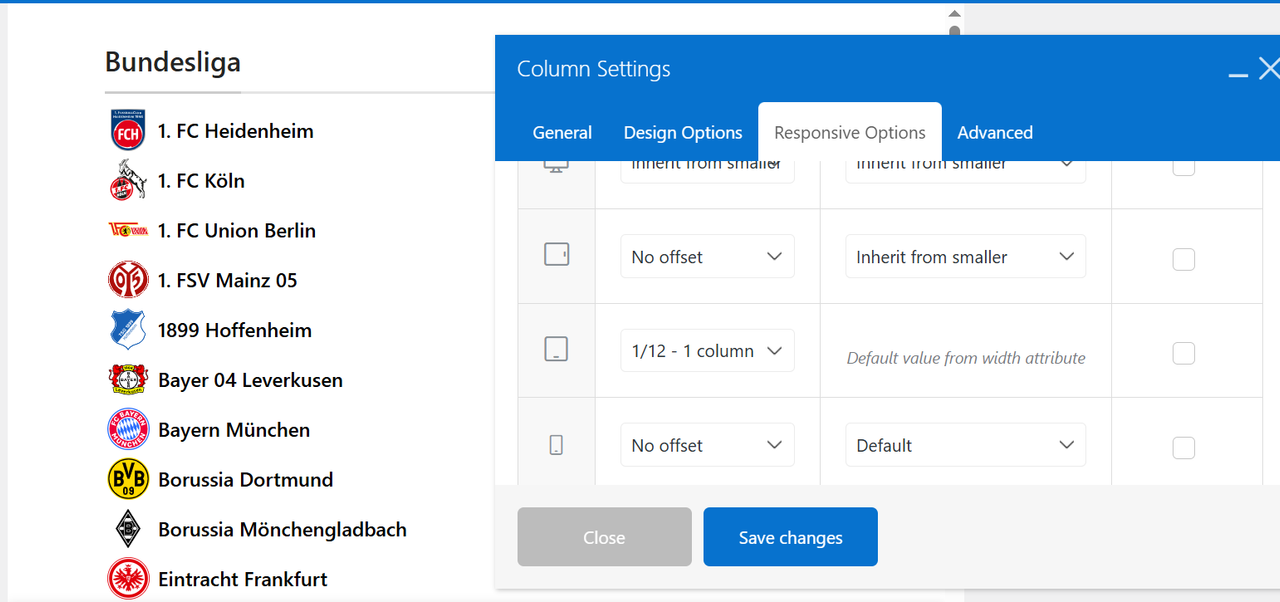Open the 1. FSV Mainz 05 link

(x=227, y=280)
